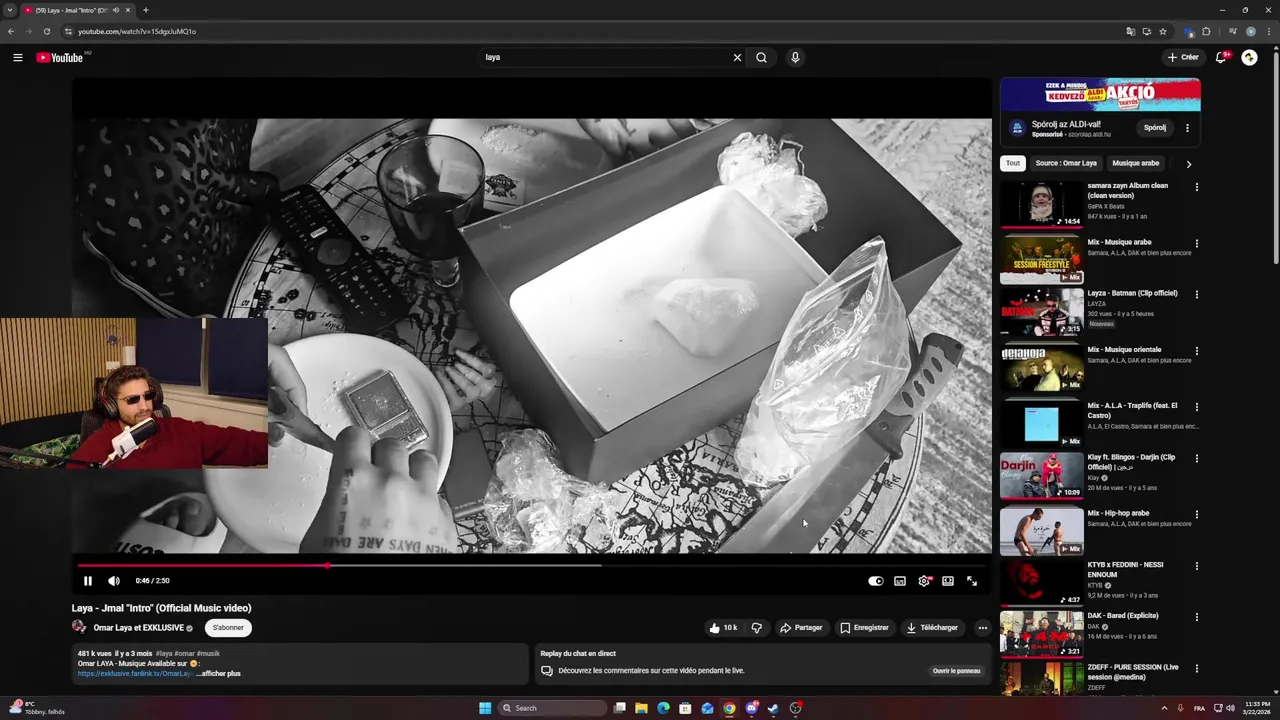Click the search magnifier button
1280x720 pixels.
pyautogui.click(x=761, y=58)
